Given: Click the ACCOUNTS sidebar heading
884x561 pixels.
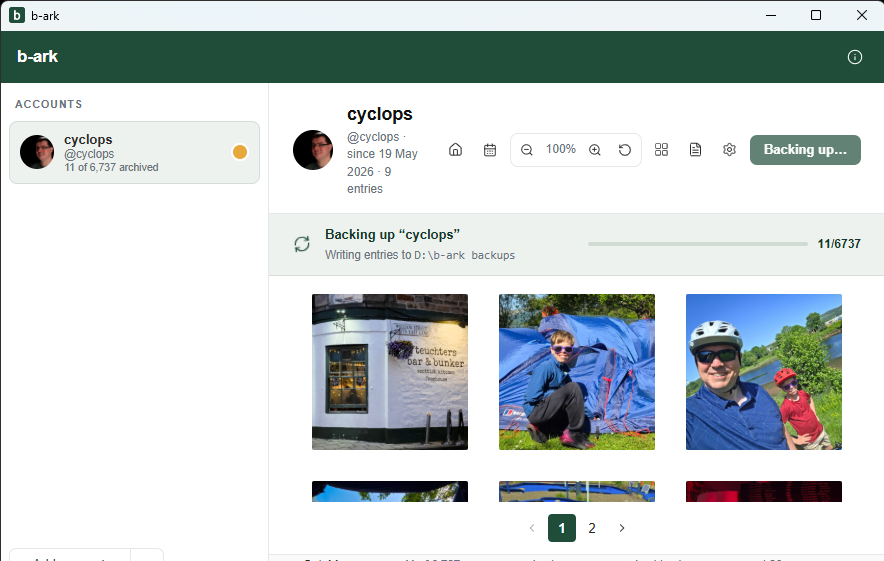Looking at the screenshot, I should (x=48, y=104).
